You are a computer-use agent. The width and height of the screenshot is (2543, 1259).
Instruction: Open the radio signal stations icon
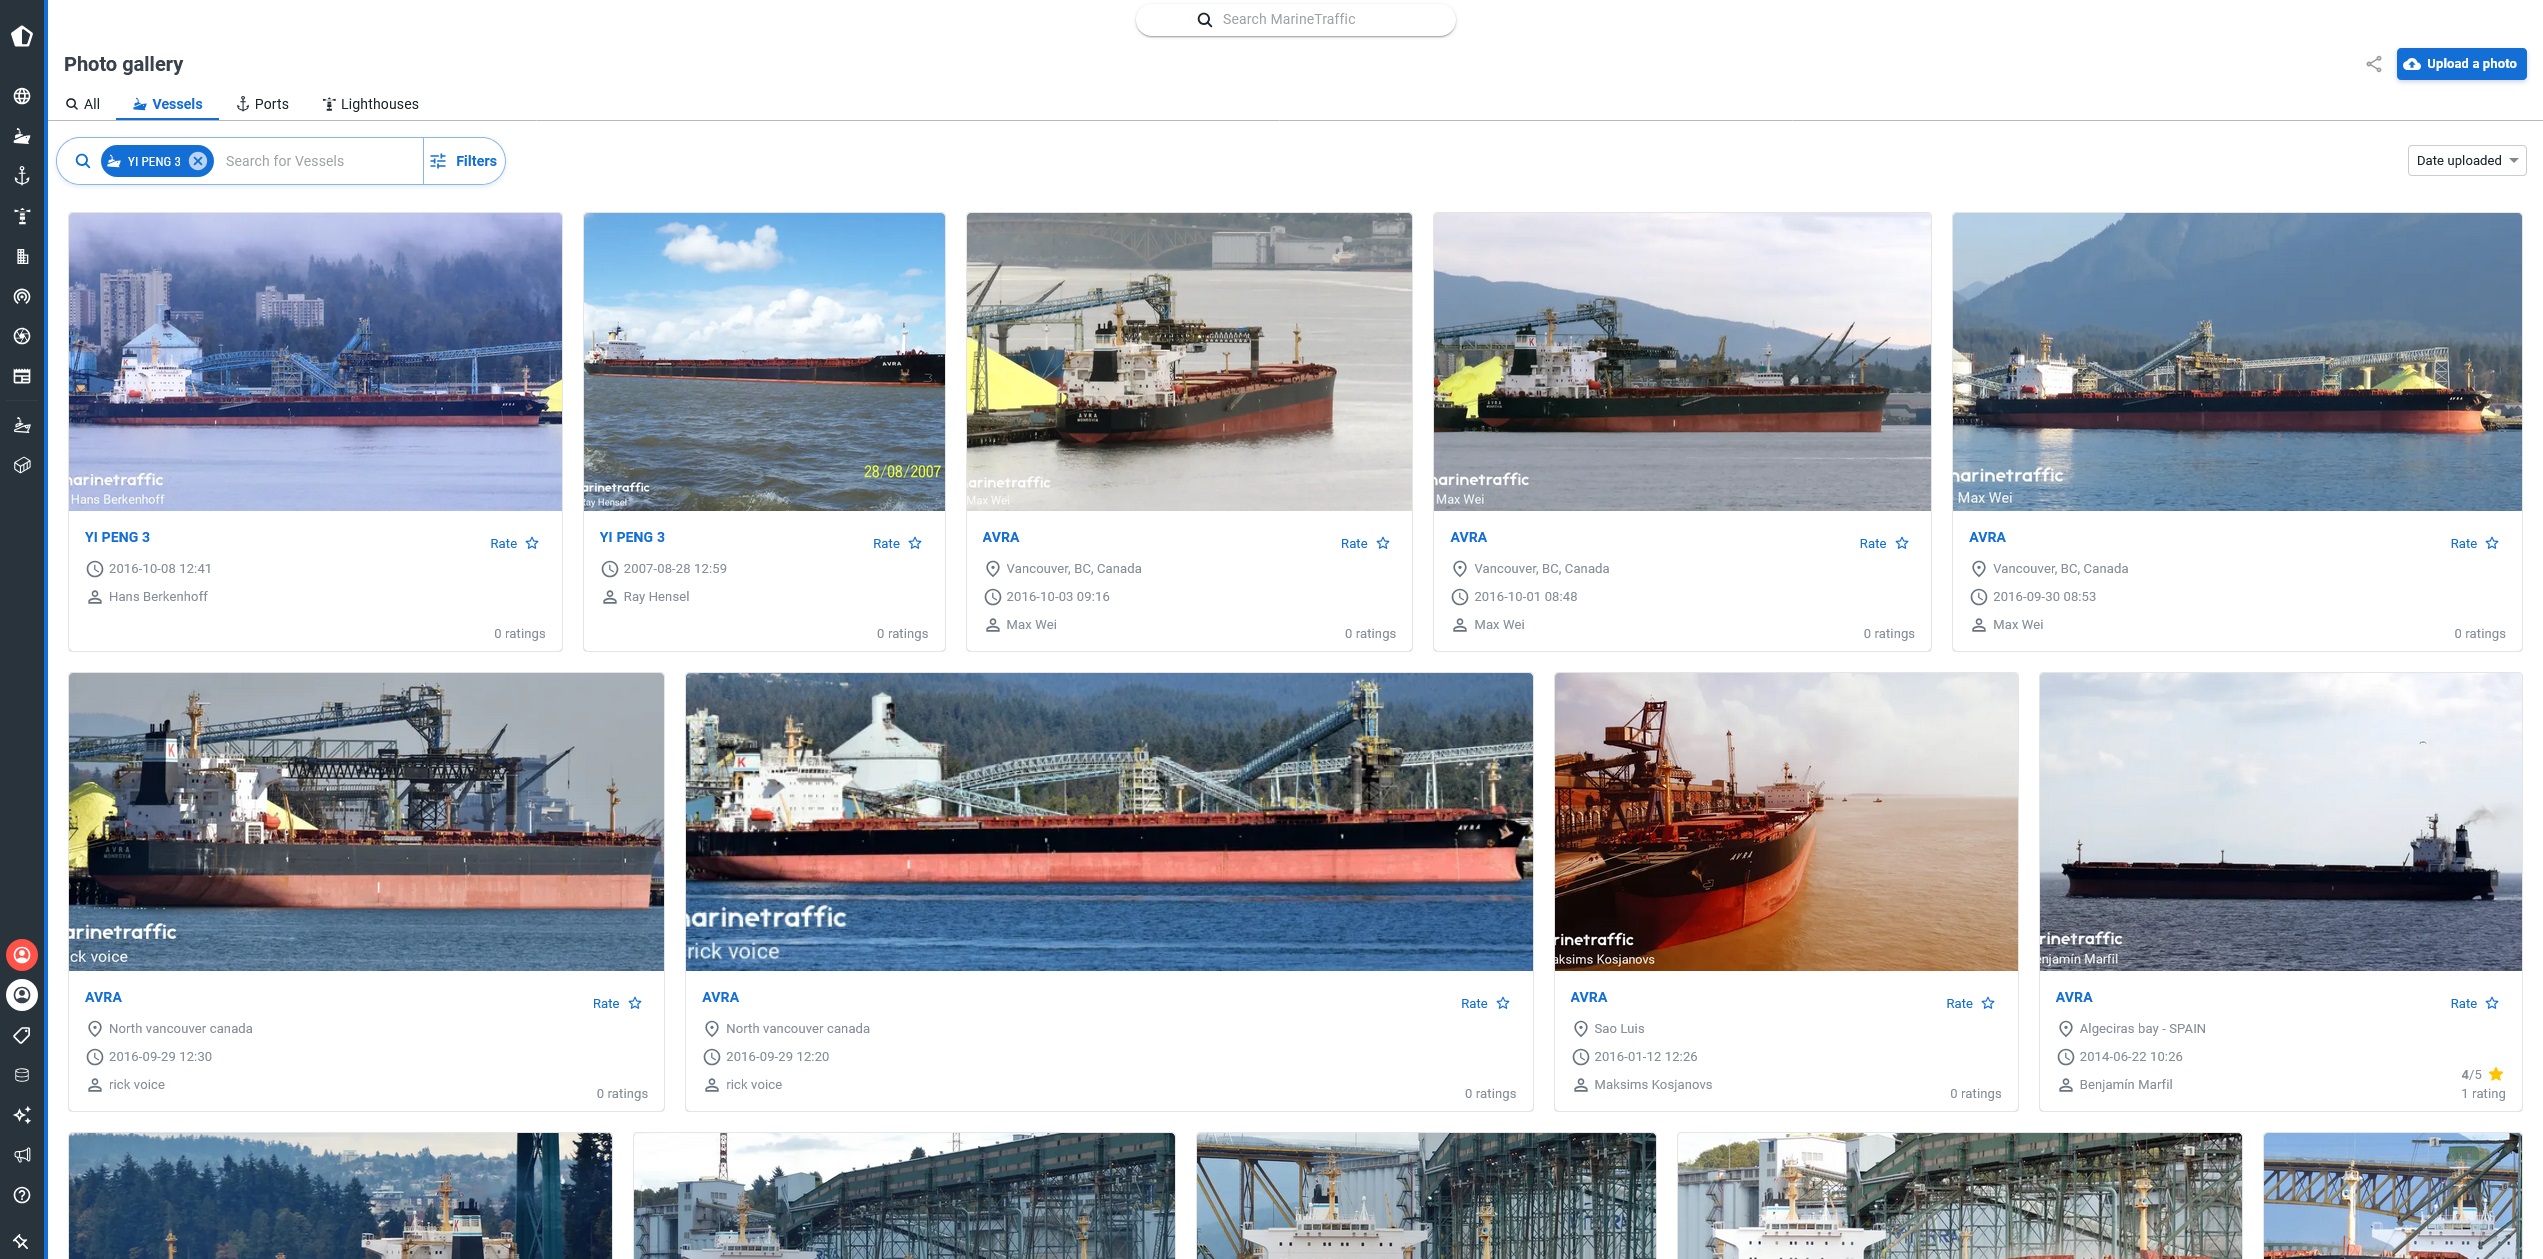click(x=22, y=296)
